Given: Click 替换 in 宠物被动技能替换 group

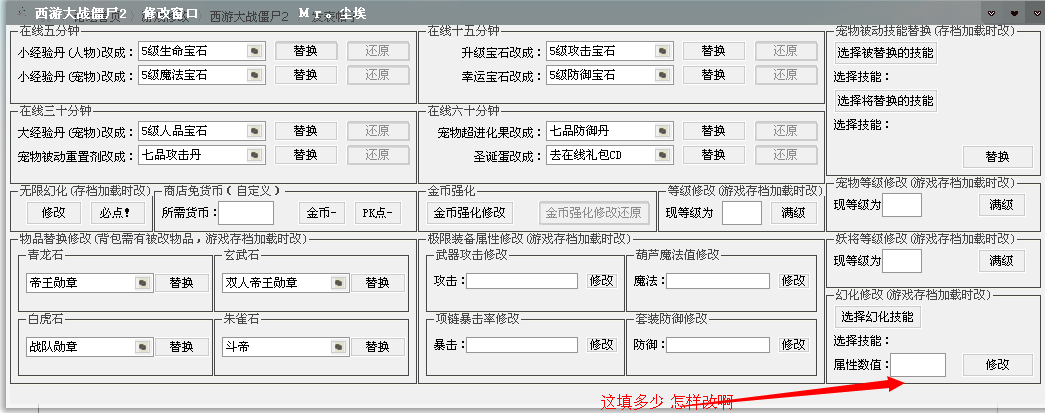Looking at the screenshot, I should tap(998, 157).
